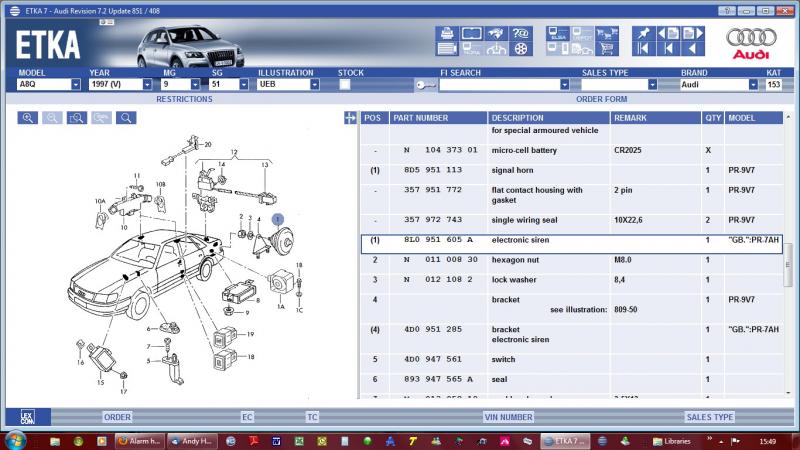Open the single shopping cart icon
800x450 pixels.
(x=606, y=49)
